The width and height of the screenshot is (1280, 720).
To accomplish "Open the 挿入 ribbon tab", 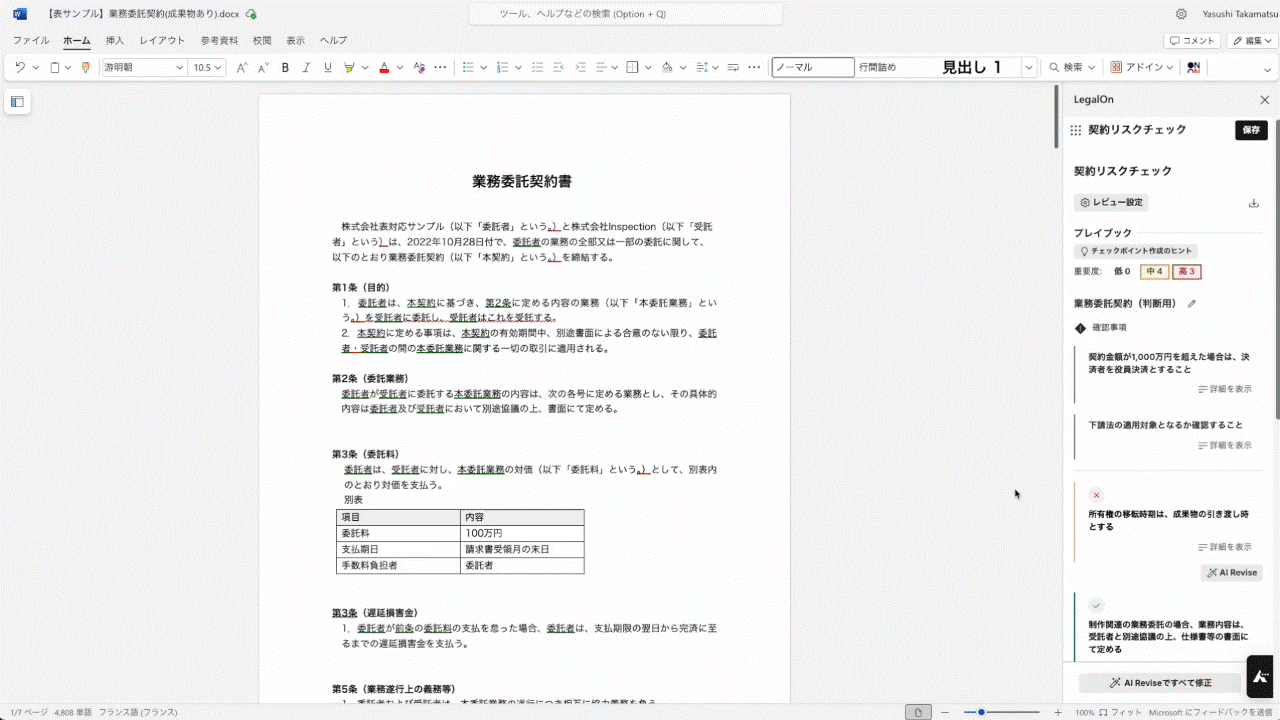I will (x=115, y=41).
